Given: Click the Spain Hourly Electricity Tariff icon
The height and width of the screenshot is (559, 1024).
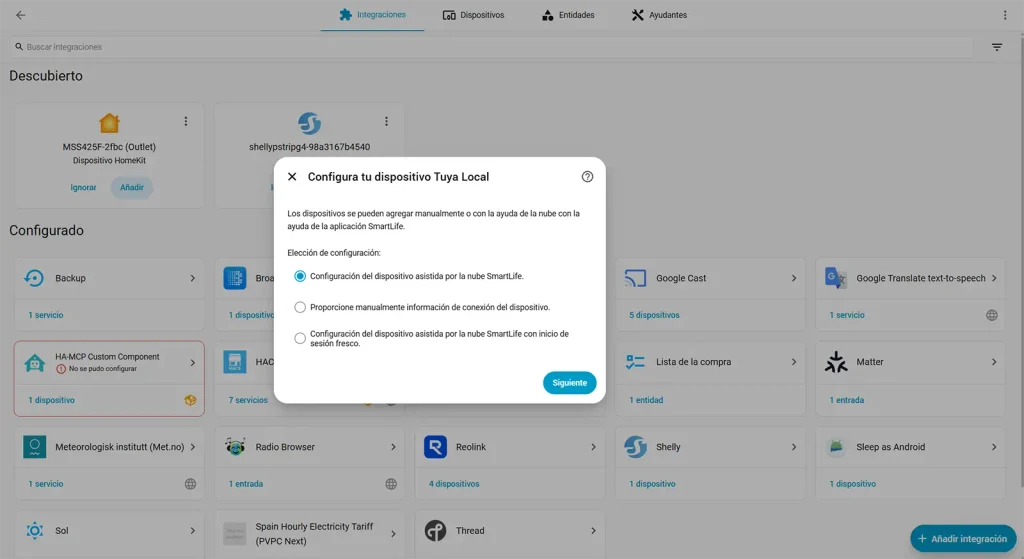Looking at the screenshot, I should 234,534.
